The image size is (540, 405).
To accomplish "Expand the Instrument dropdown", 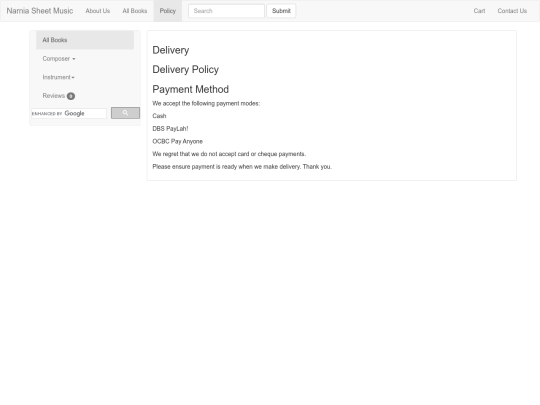I will (59, 77).
